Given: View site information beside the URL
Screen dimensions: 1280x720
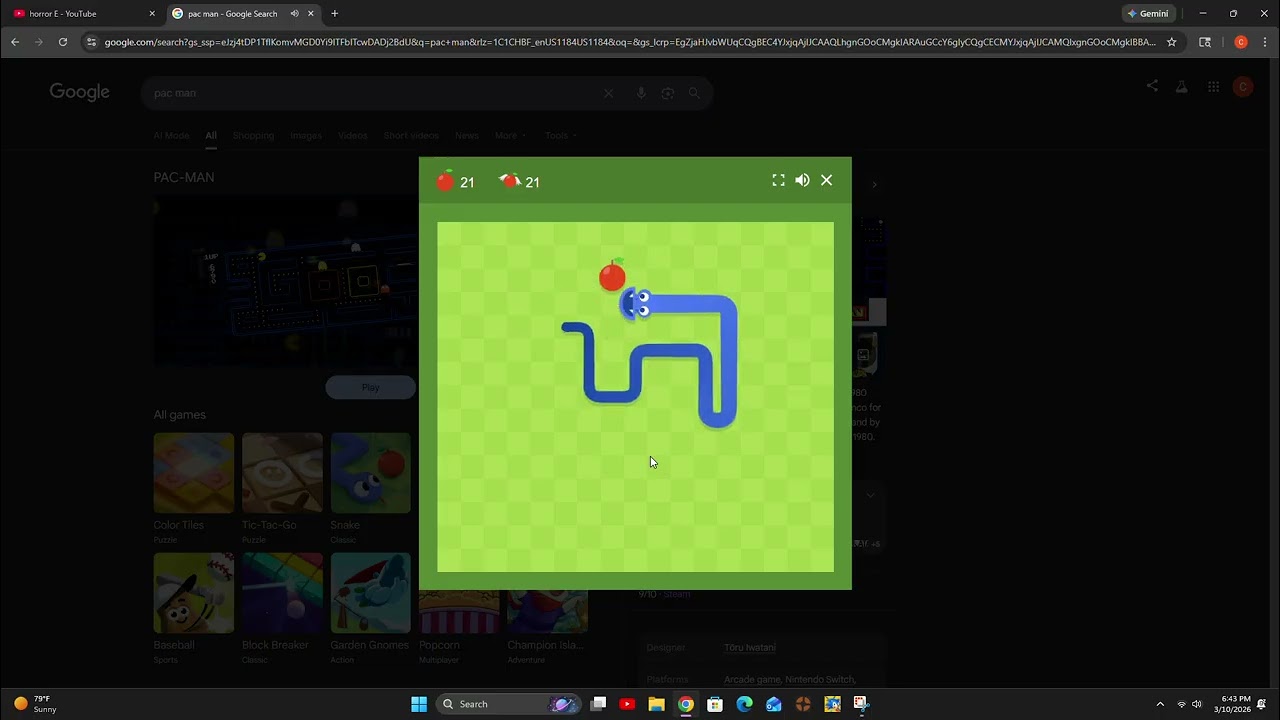Looking at the screenshot, I should tap(91, 42).
